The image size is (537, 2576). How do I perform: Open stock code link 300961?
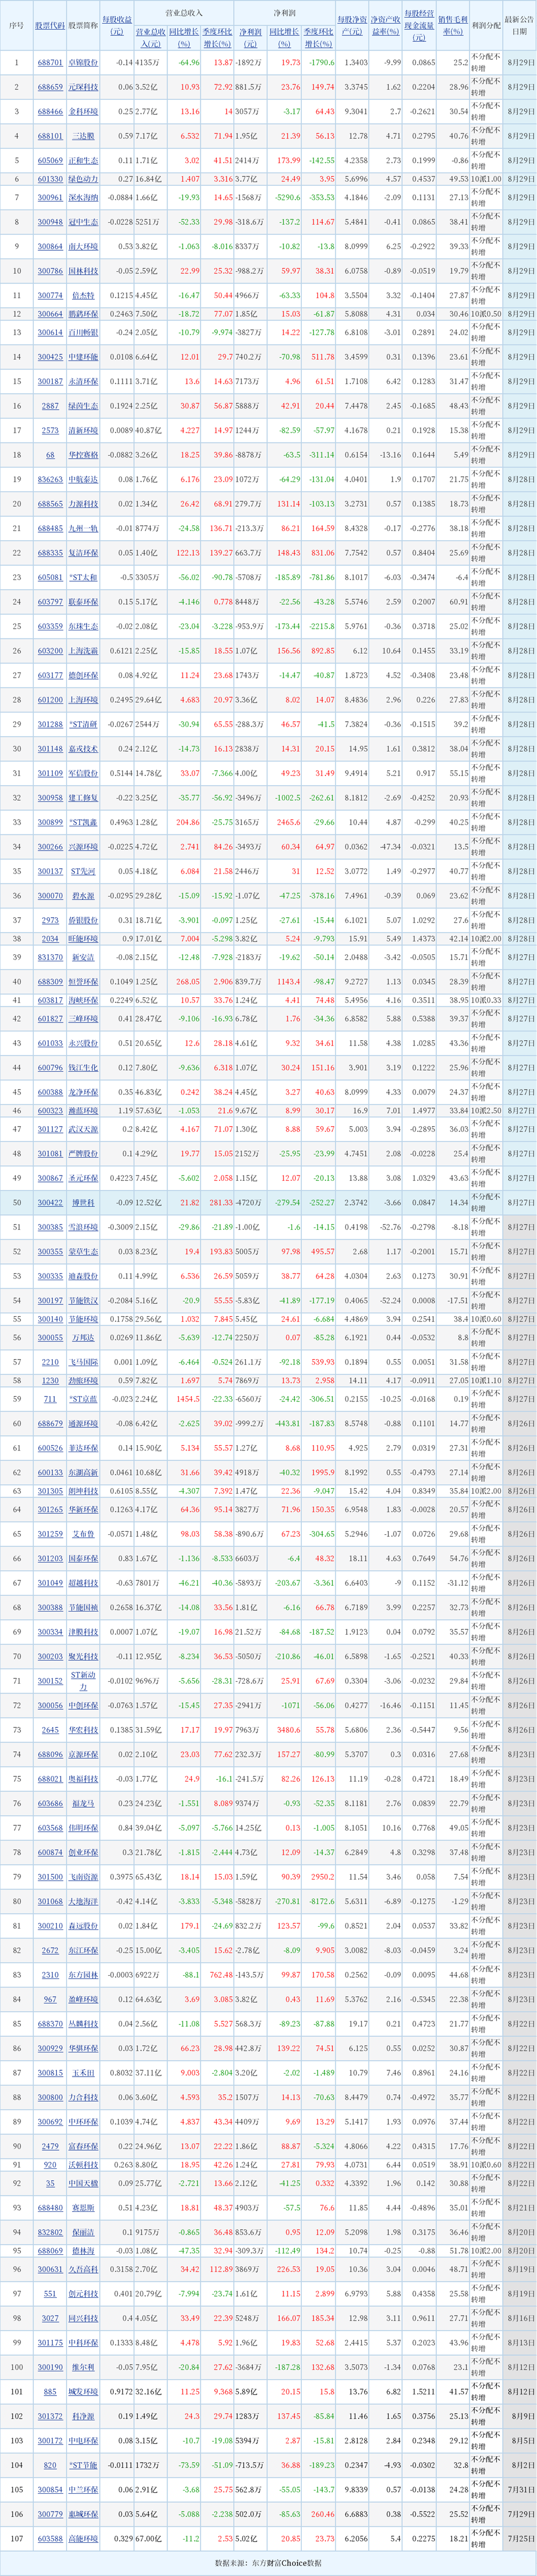50,198
